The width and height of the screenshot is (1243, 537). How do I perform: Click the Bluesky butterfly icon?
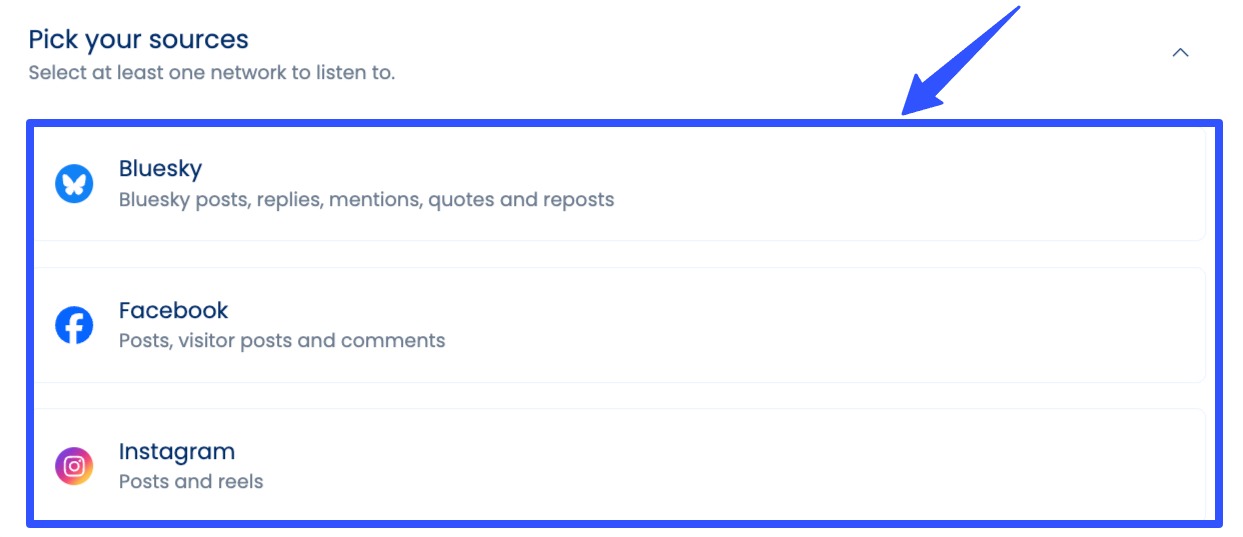coord(74,184)
